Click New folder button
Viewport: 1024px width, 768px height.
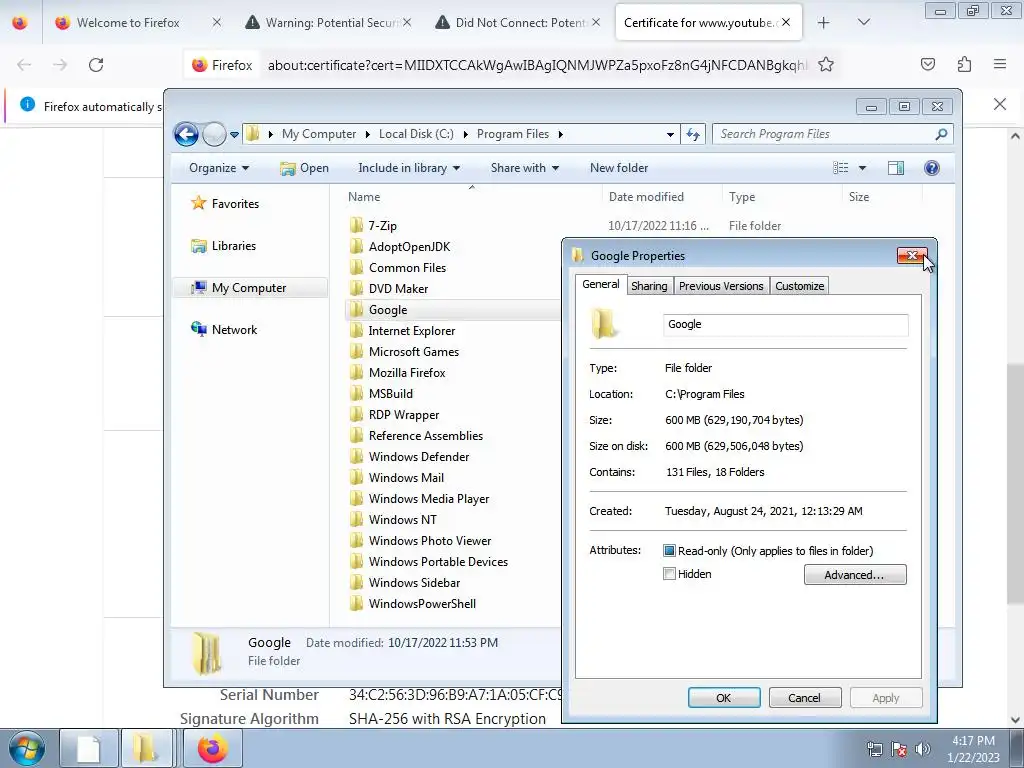(618, 168)
